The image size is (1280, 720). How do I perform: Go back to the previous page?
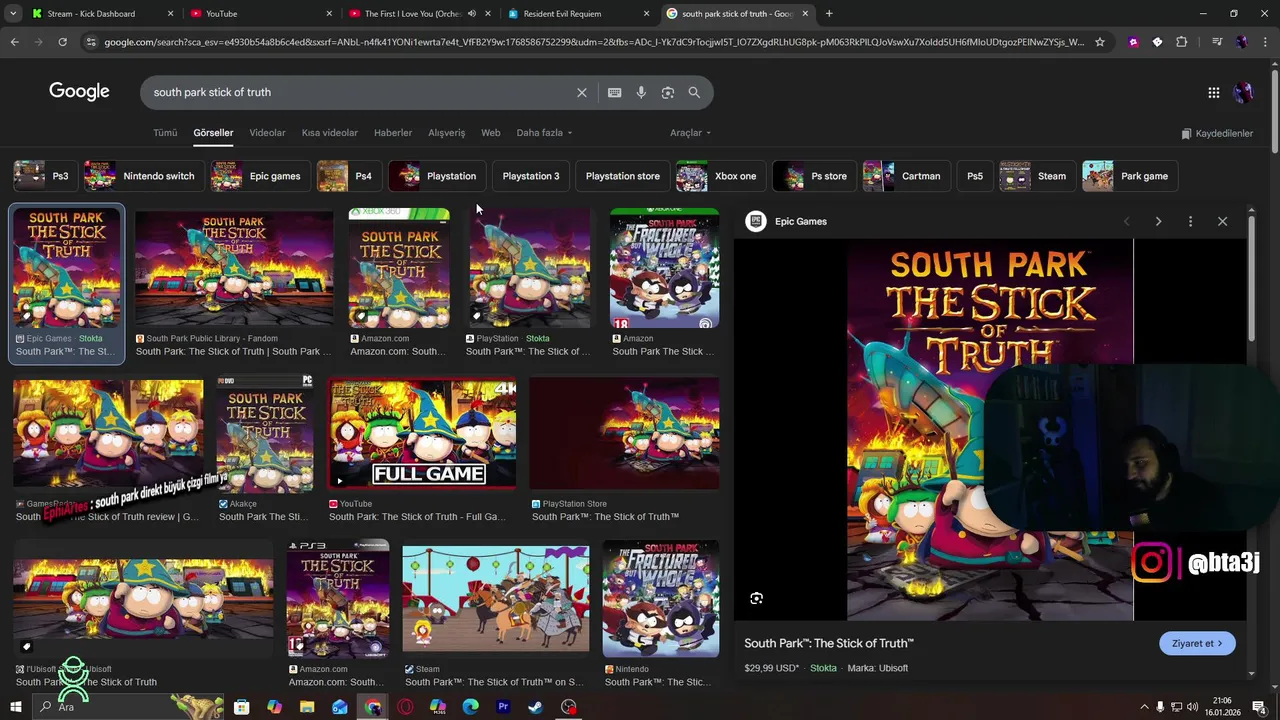point(14,42)
